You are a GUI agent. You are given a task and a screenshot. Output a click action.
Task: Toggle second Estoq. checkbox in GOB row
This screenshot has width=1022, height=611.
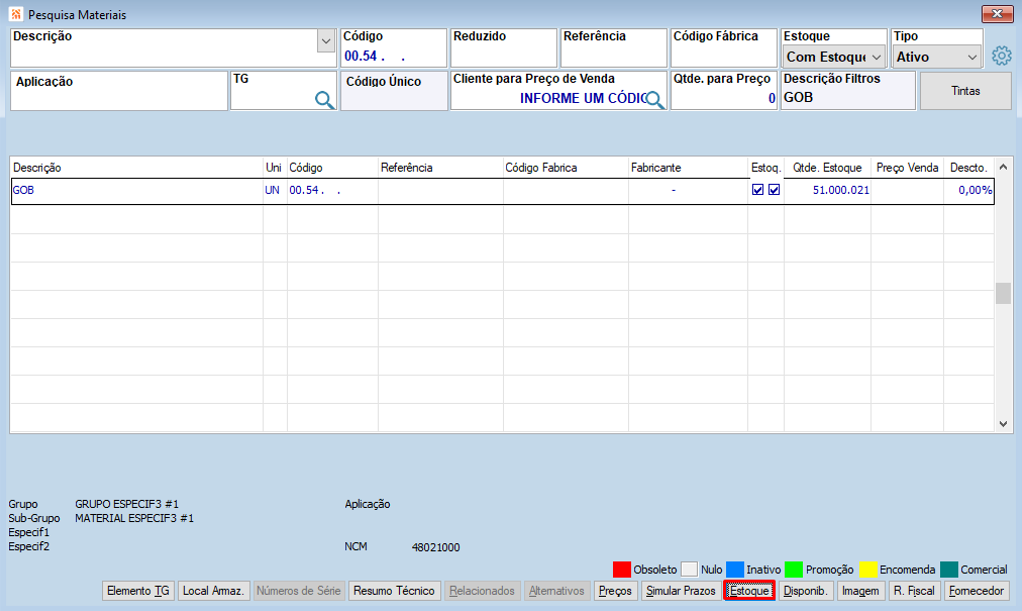point(774,190)
